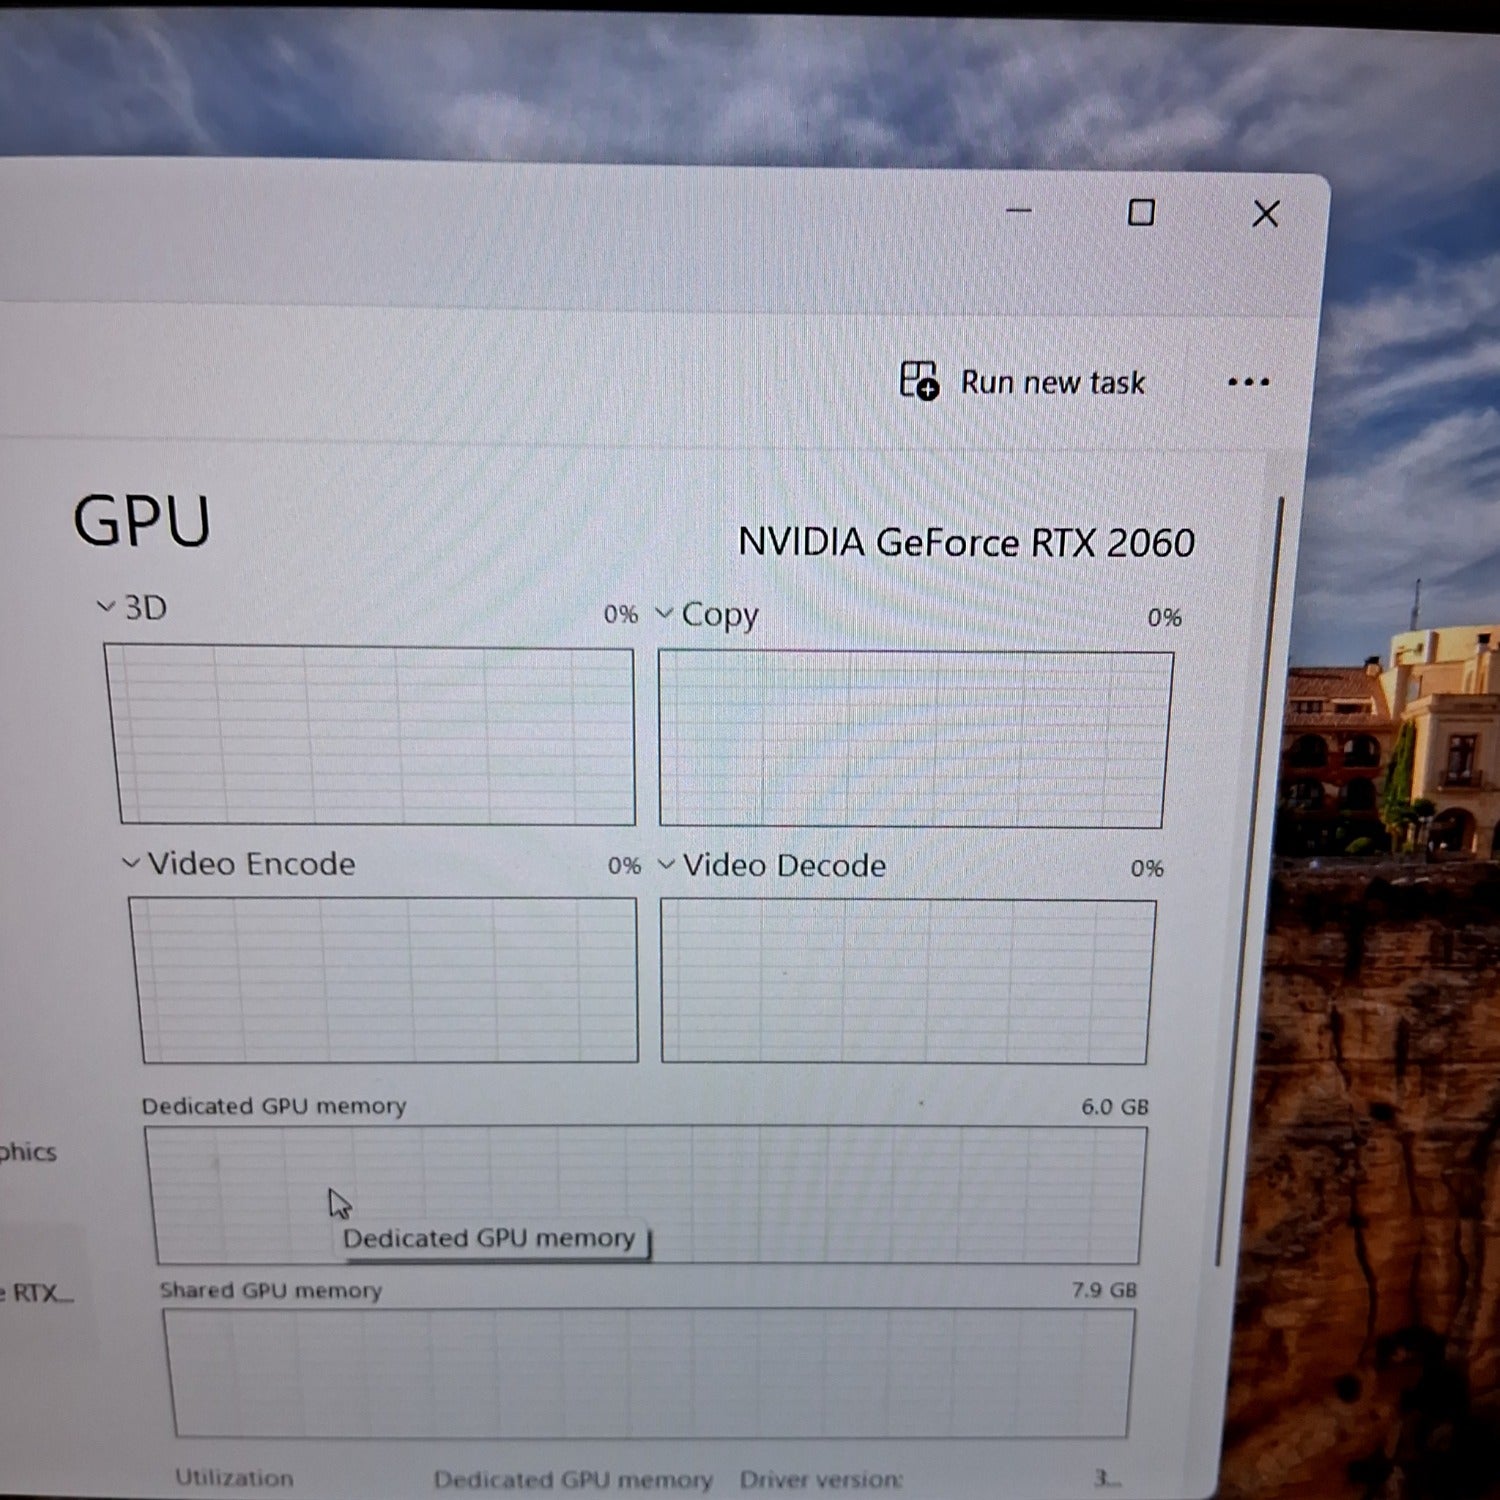Screen dimensions: 1500x1500
Task: Click the vertical scrollbar of the GPU panel
Action: point(1250,880)
